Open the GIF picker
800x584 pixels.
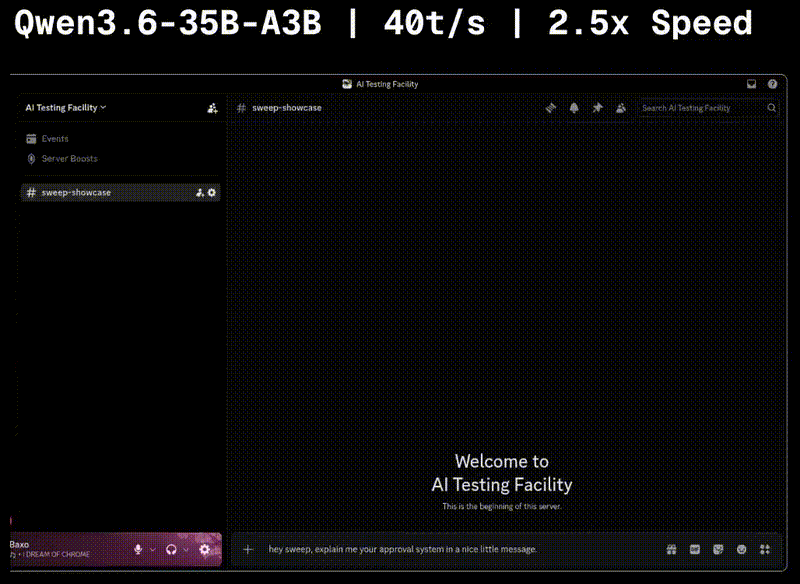point(695,549)
